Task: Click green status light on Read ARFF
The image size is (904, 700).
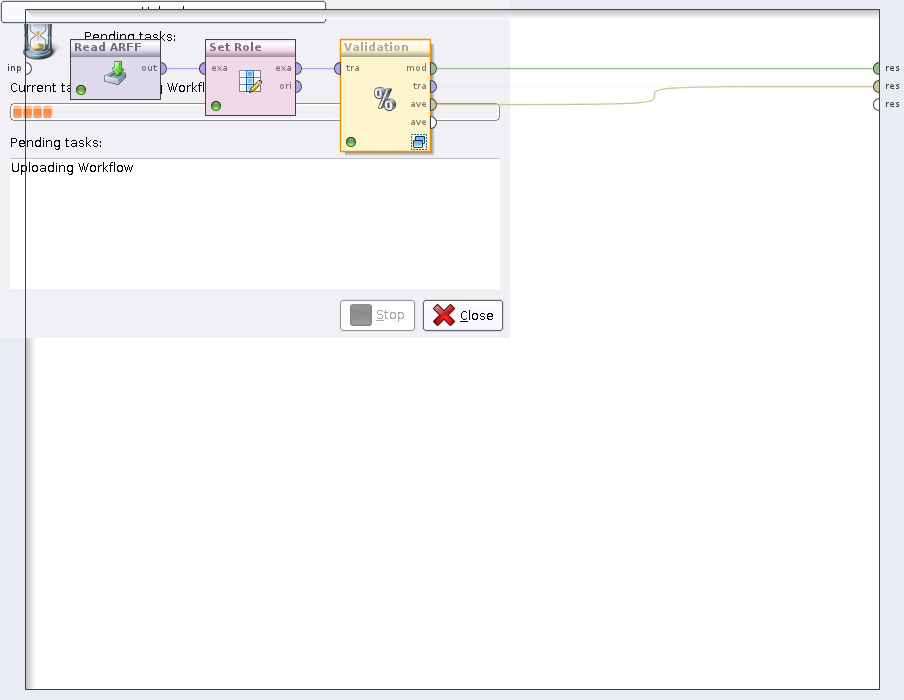Action: 81,90
